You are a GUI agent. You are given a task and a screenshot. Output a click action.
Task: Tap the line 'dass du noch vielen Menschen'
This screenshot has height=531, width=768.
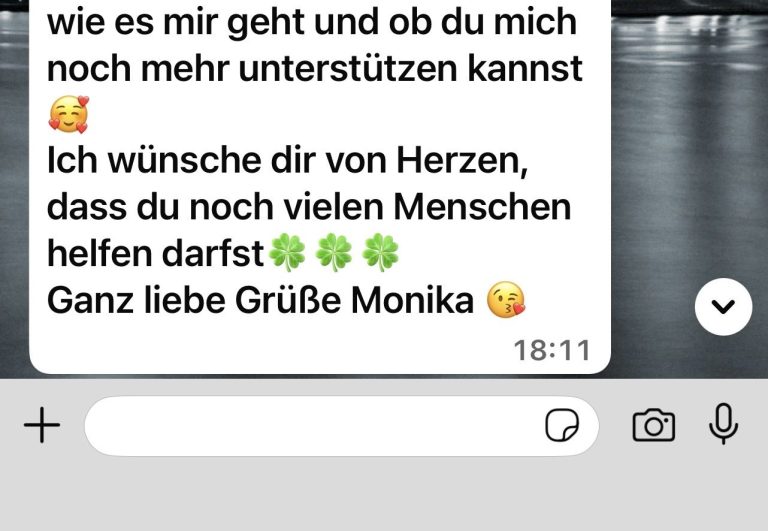[309, 207]
